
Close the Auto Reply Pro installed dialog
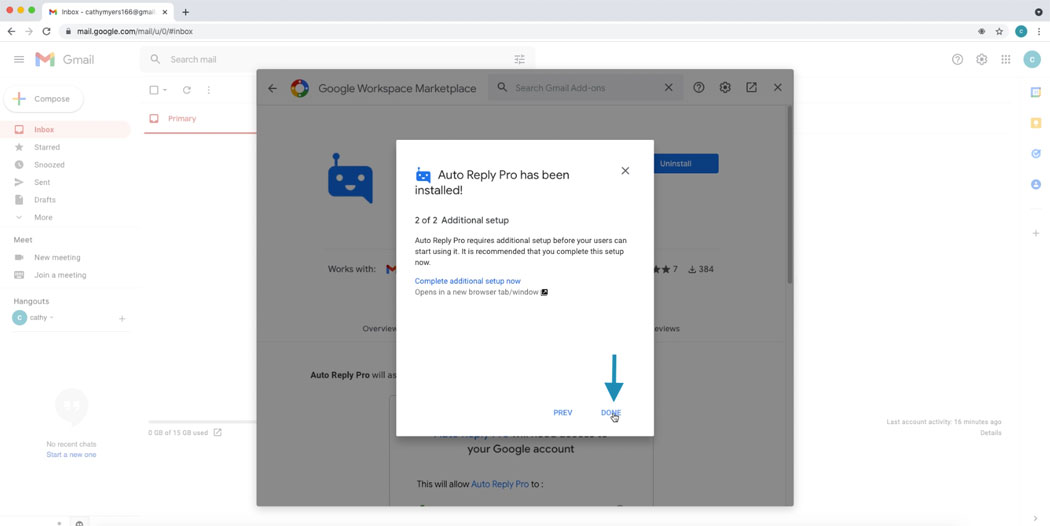[625, 171]
